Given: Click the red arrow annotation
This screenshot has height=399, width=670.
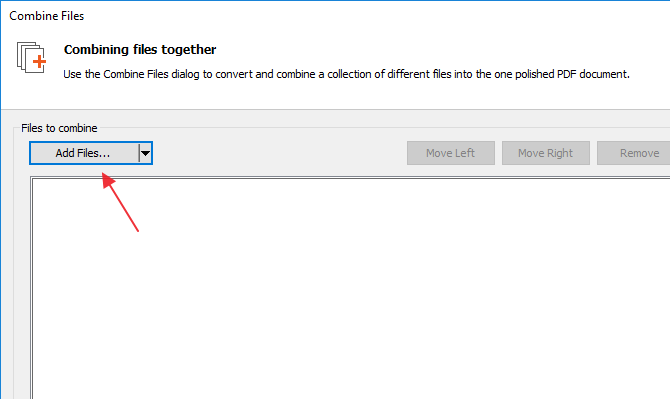Looking at the screenshot, I should (120, 202).
